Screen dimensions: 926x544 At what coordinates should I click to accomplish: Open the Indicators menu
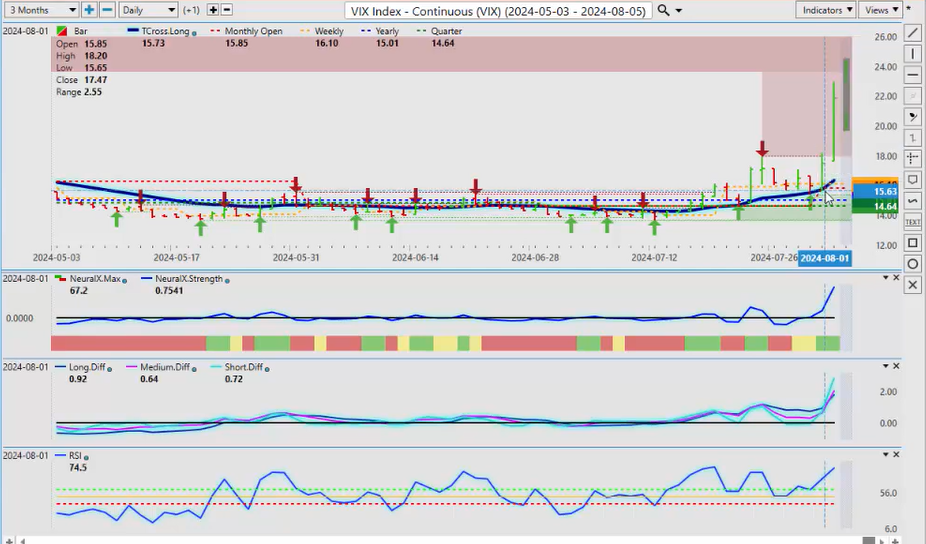coord(827,10)
